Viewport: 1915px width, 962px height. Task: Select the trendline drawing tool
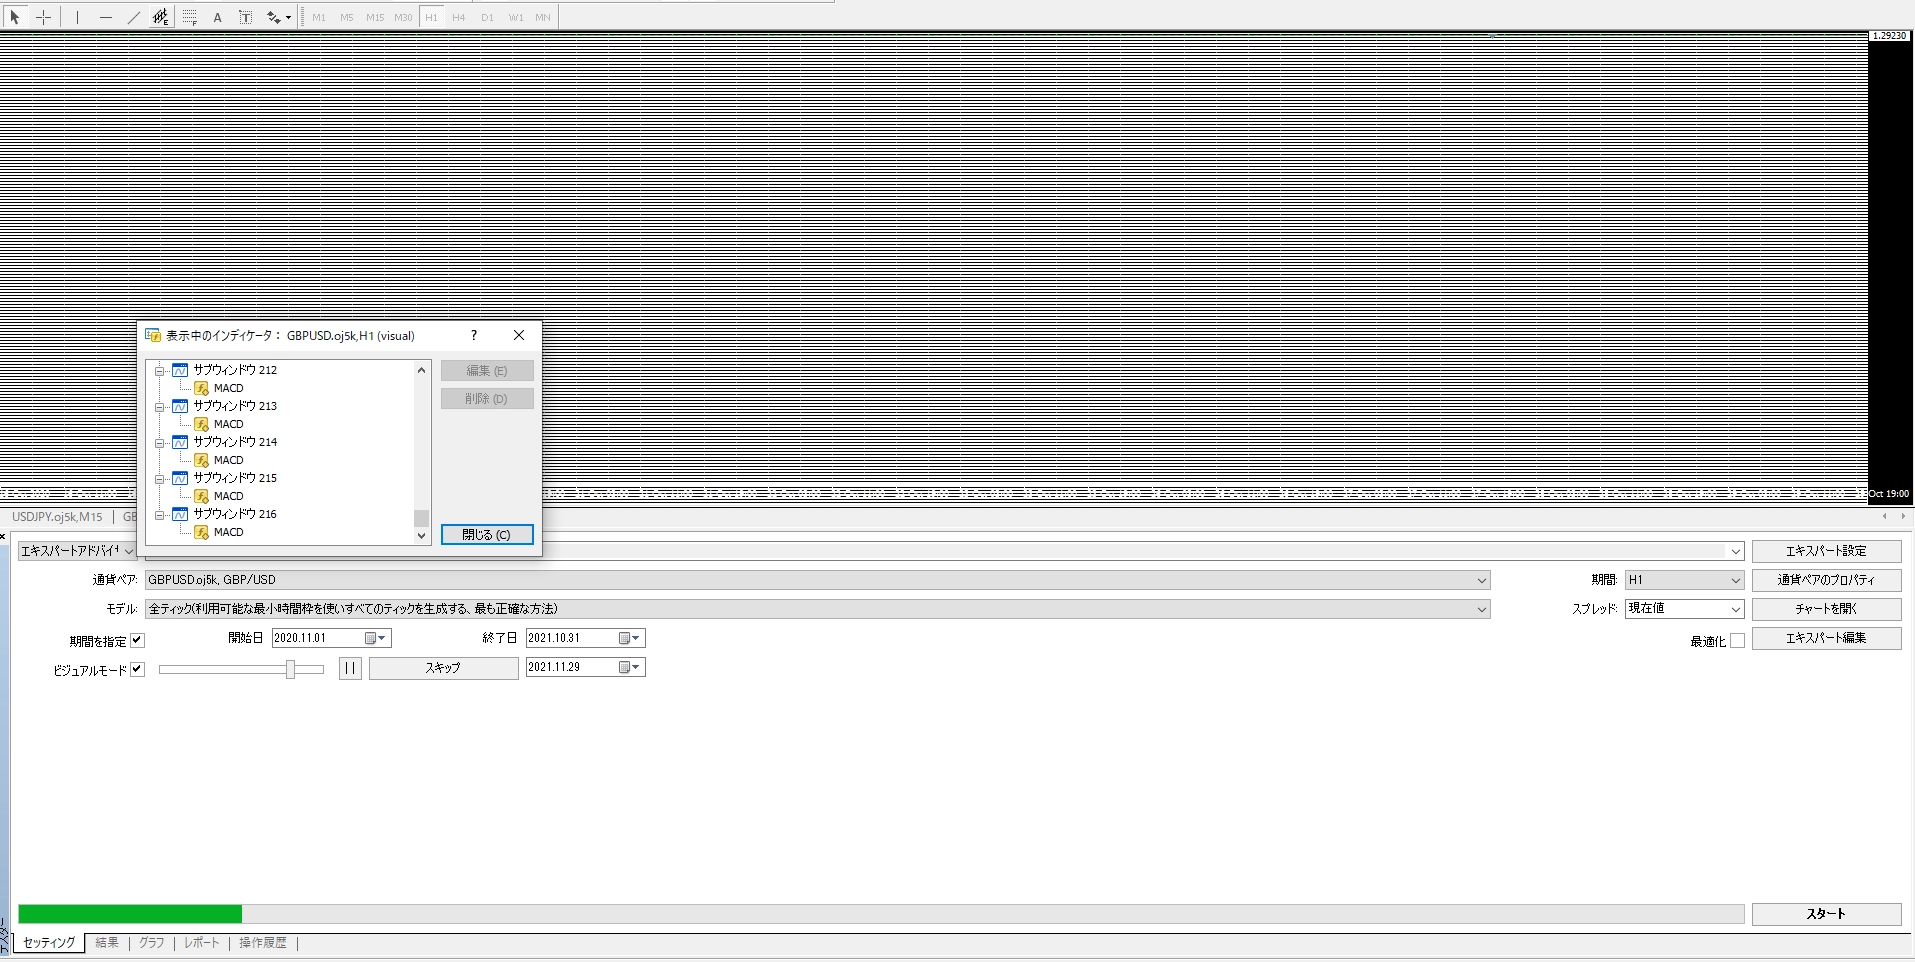[133, 17]
